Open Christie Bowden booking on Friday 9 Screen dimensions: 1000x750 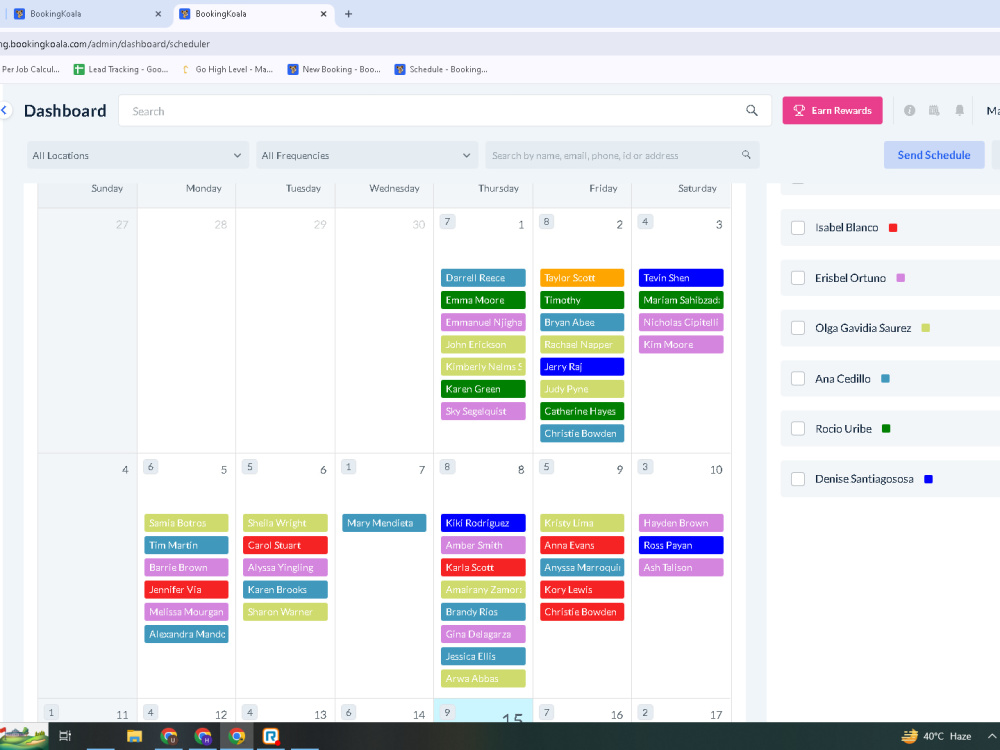click(582, 612)
